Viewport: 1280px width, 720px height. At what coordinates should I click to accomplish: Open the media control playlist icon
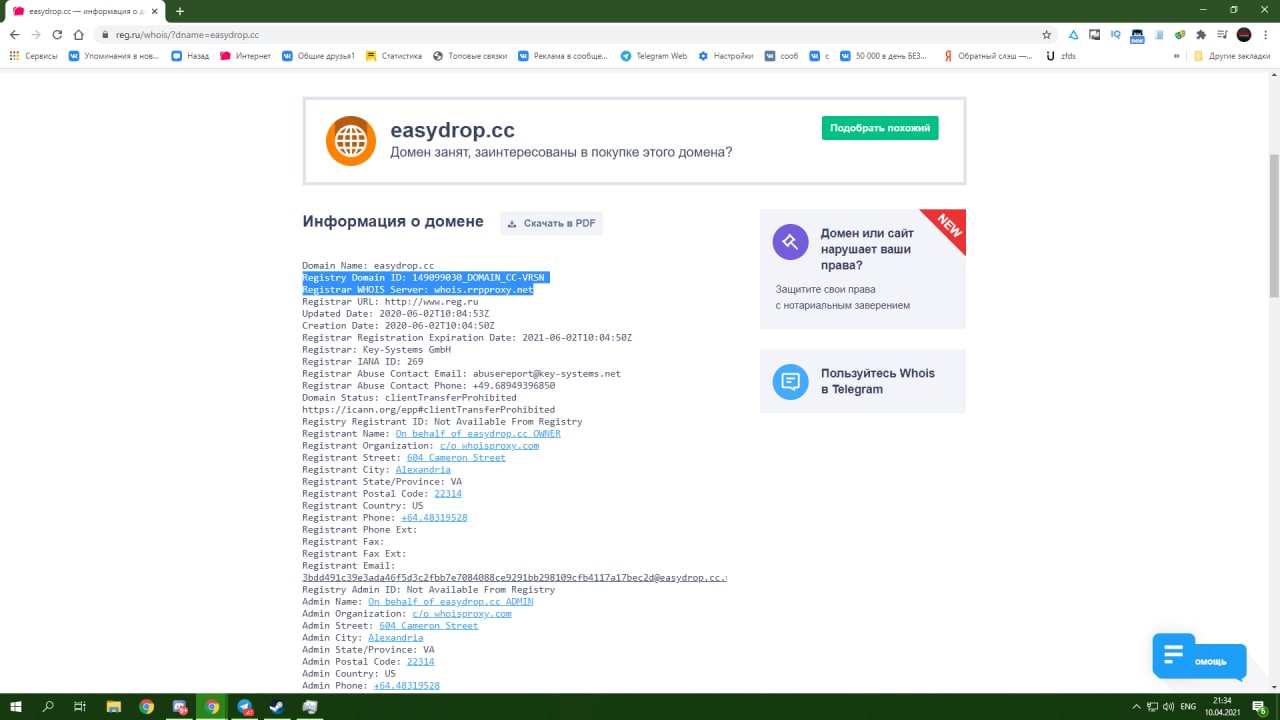(1222, 34)
